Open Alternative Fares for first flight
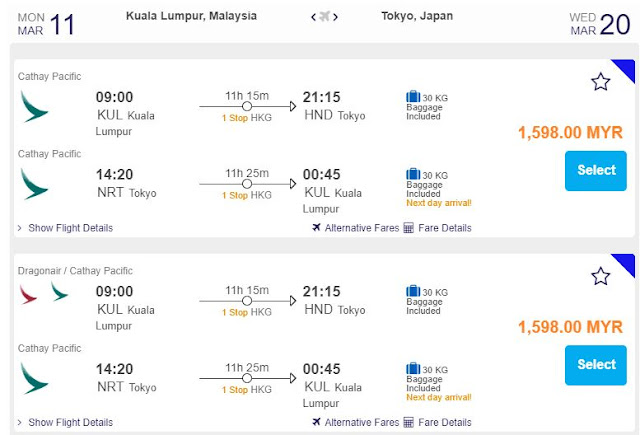 tap(355, 228)
